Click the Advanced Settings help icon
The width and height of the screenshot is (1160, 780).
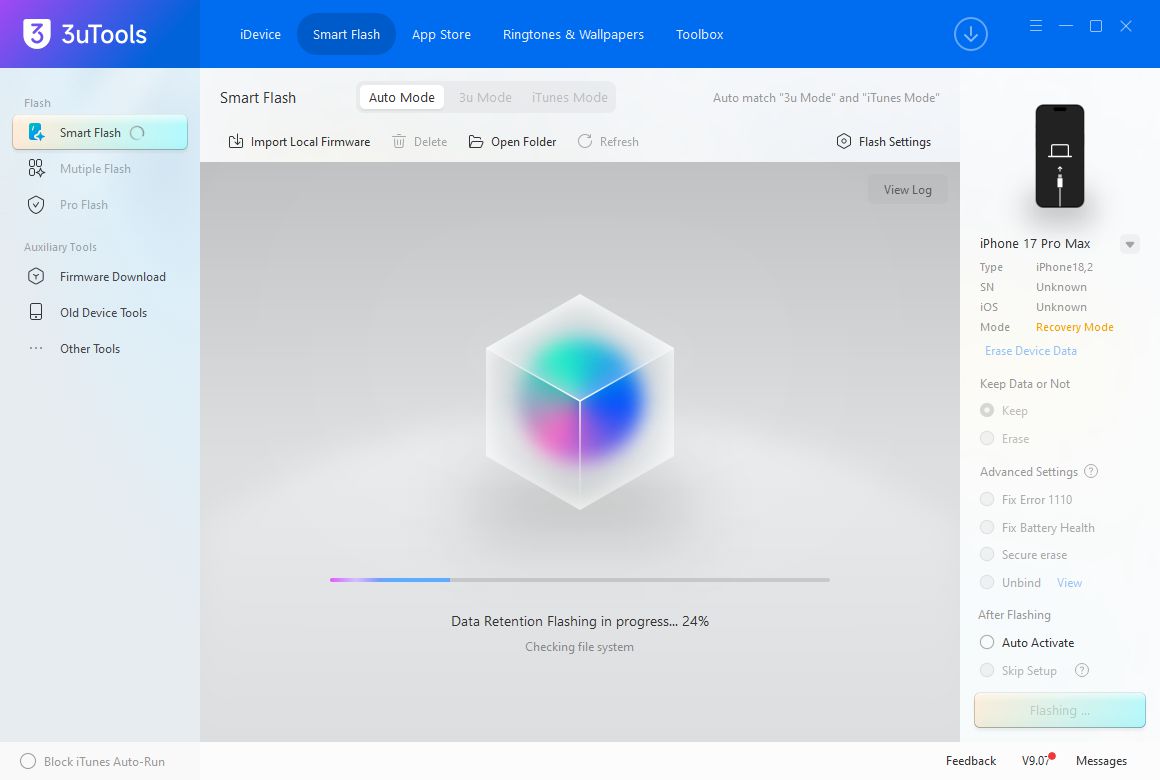tap(1090, 471)
